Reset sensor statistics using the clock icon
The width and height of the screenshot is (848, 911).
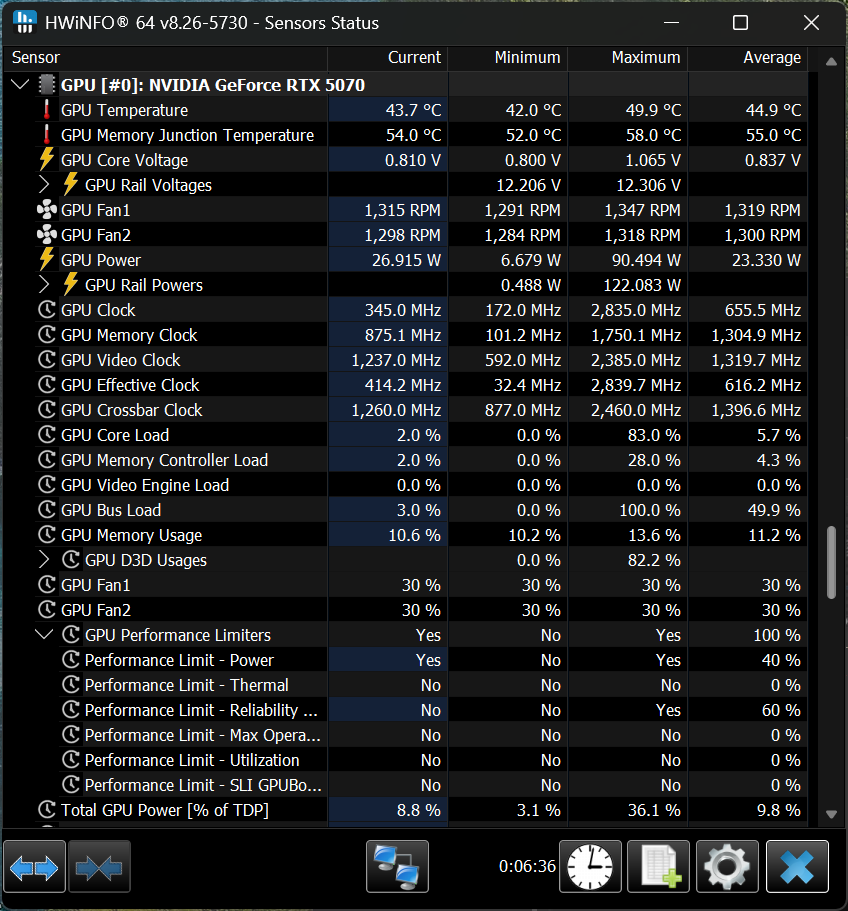[590, 866]
